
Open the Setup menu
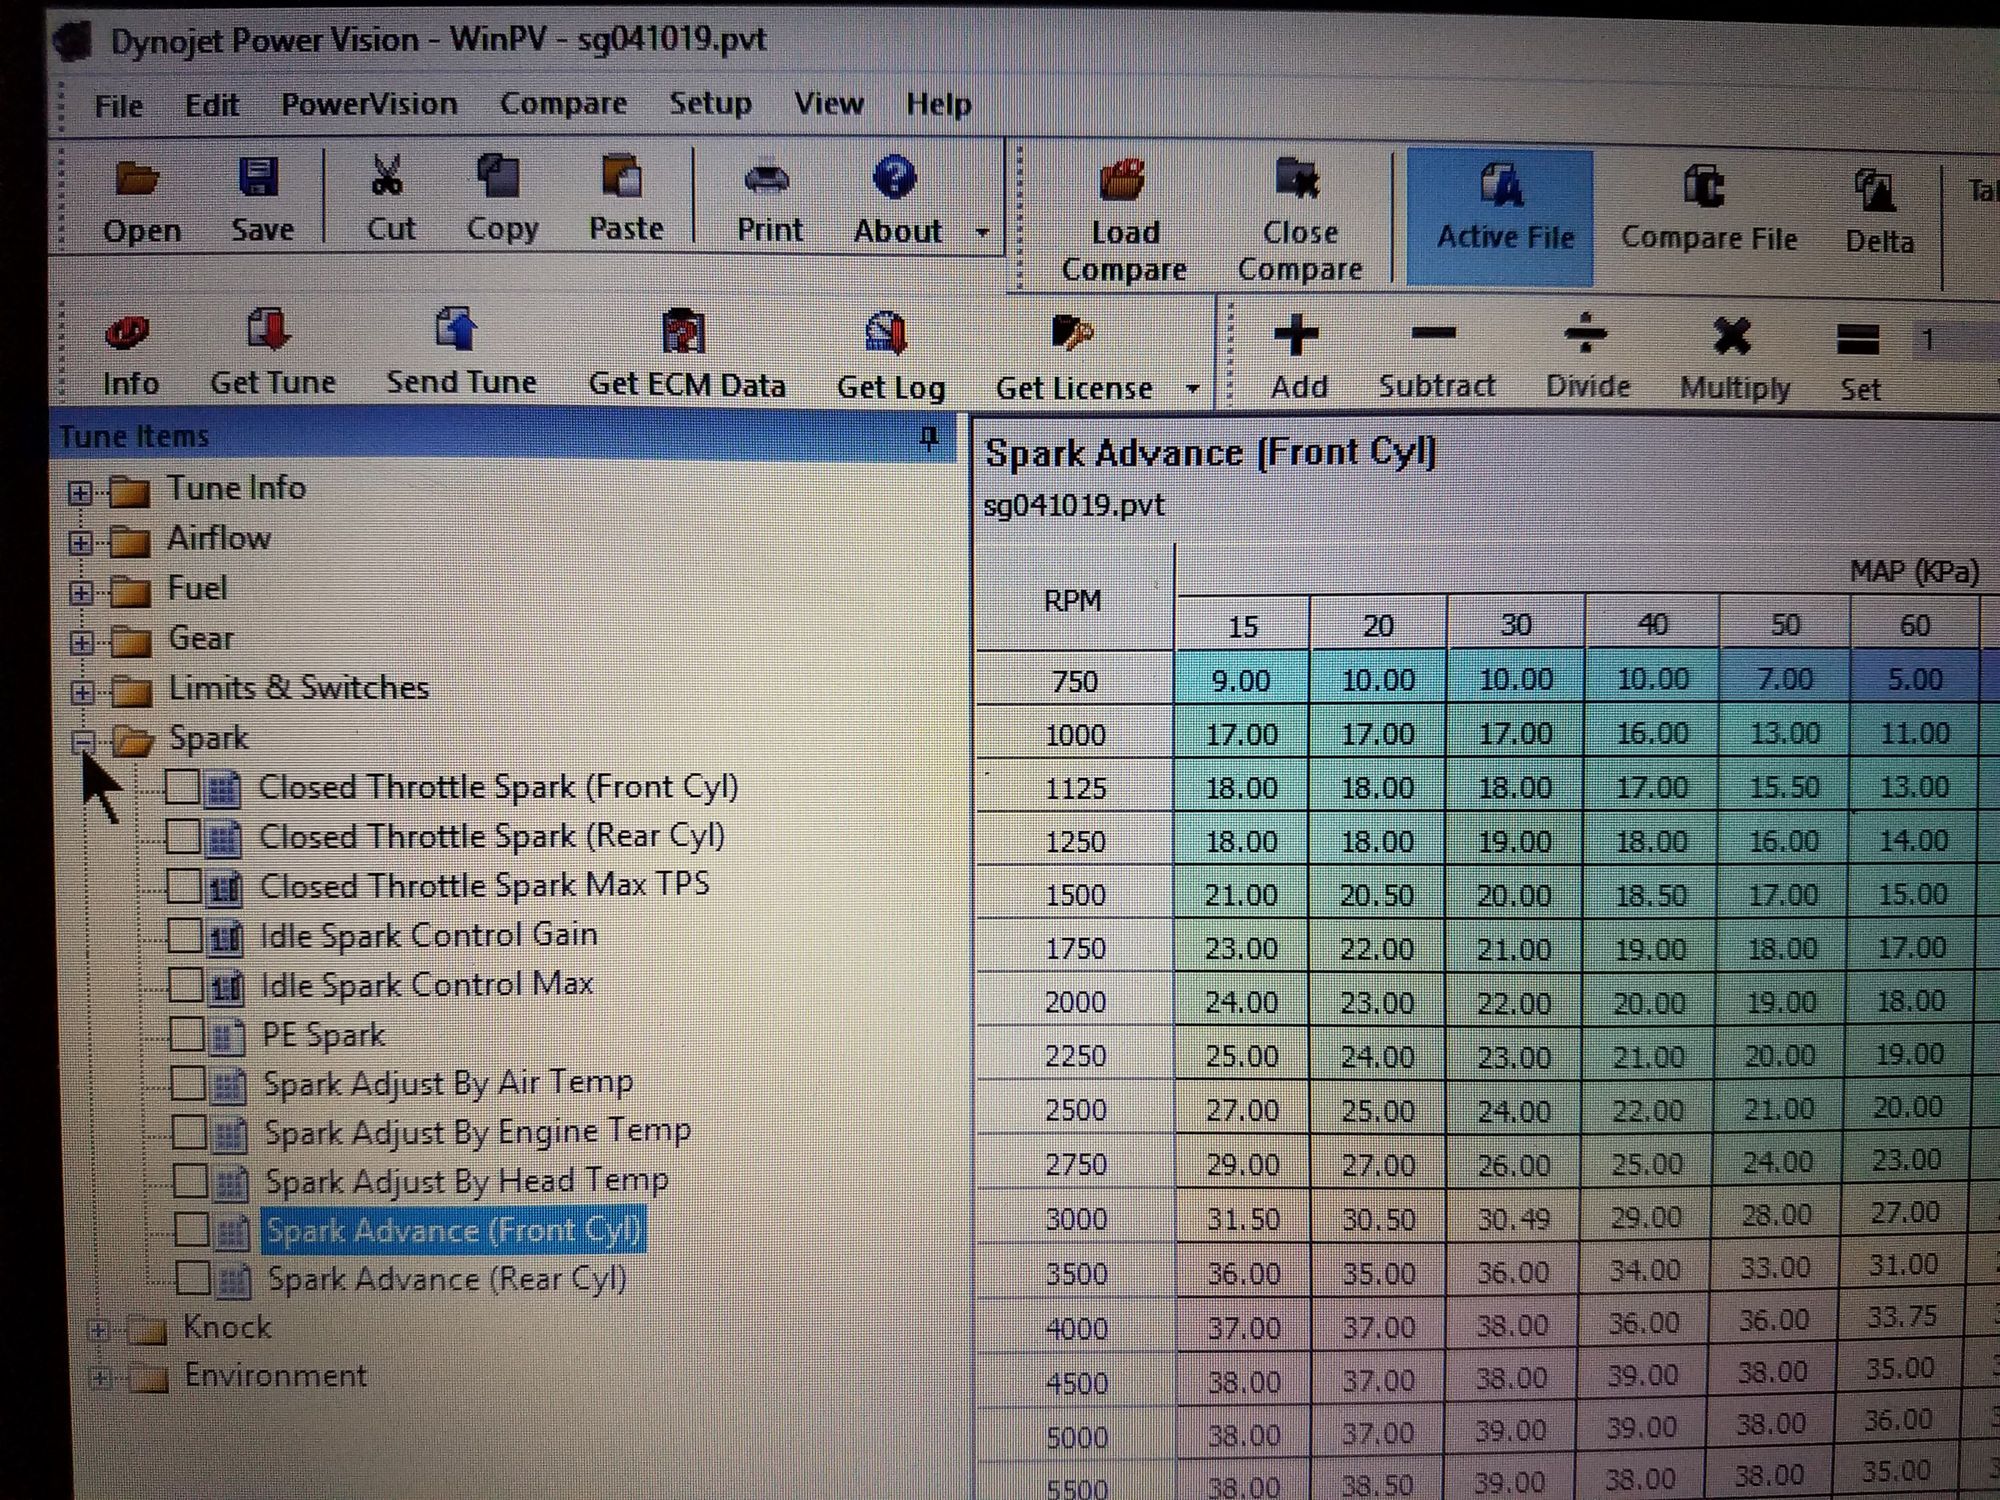coord(710,103)
